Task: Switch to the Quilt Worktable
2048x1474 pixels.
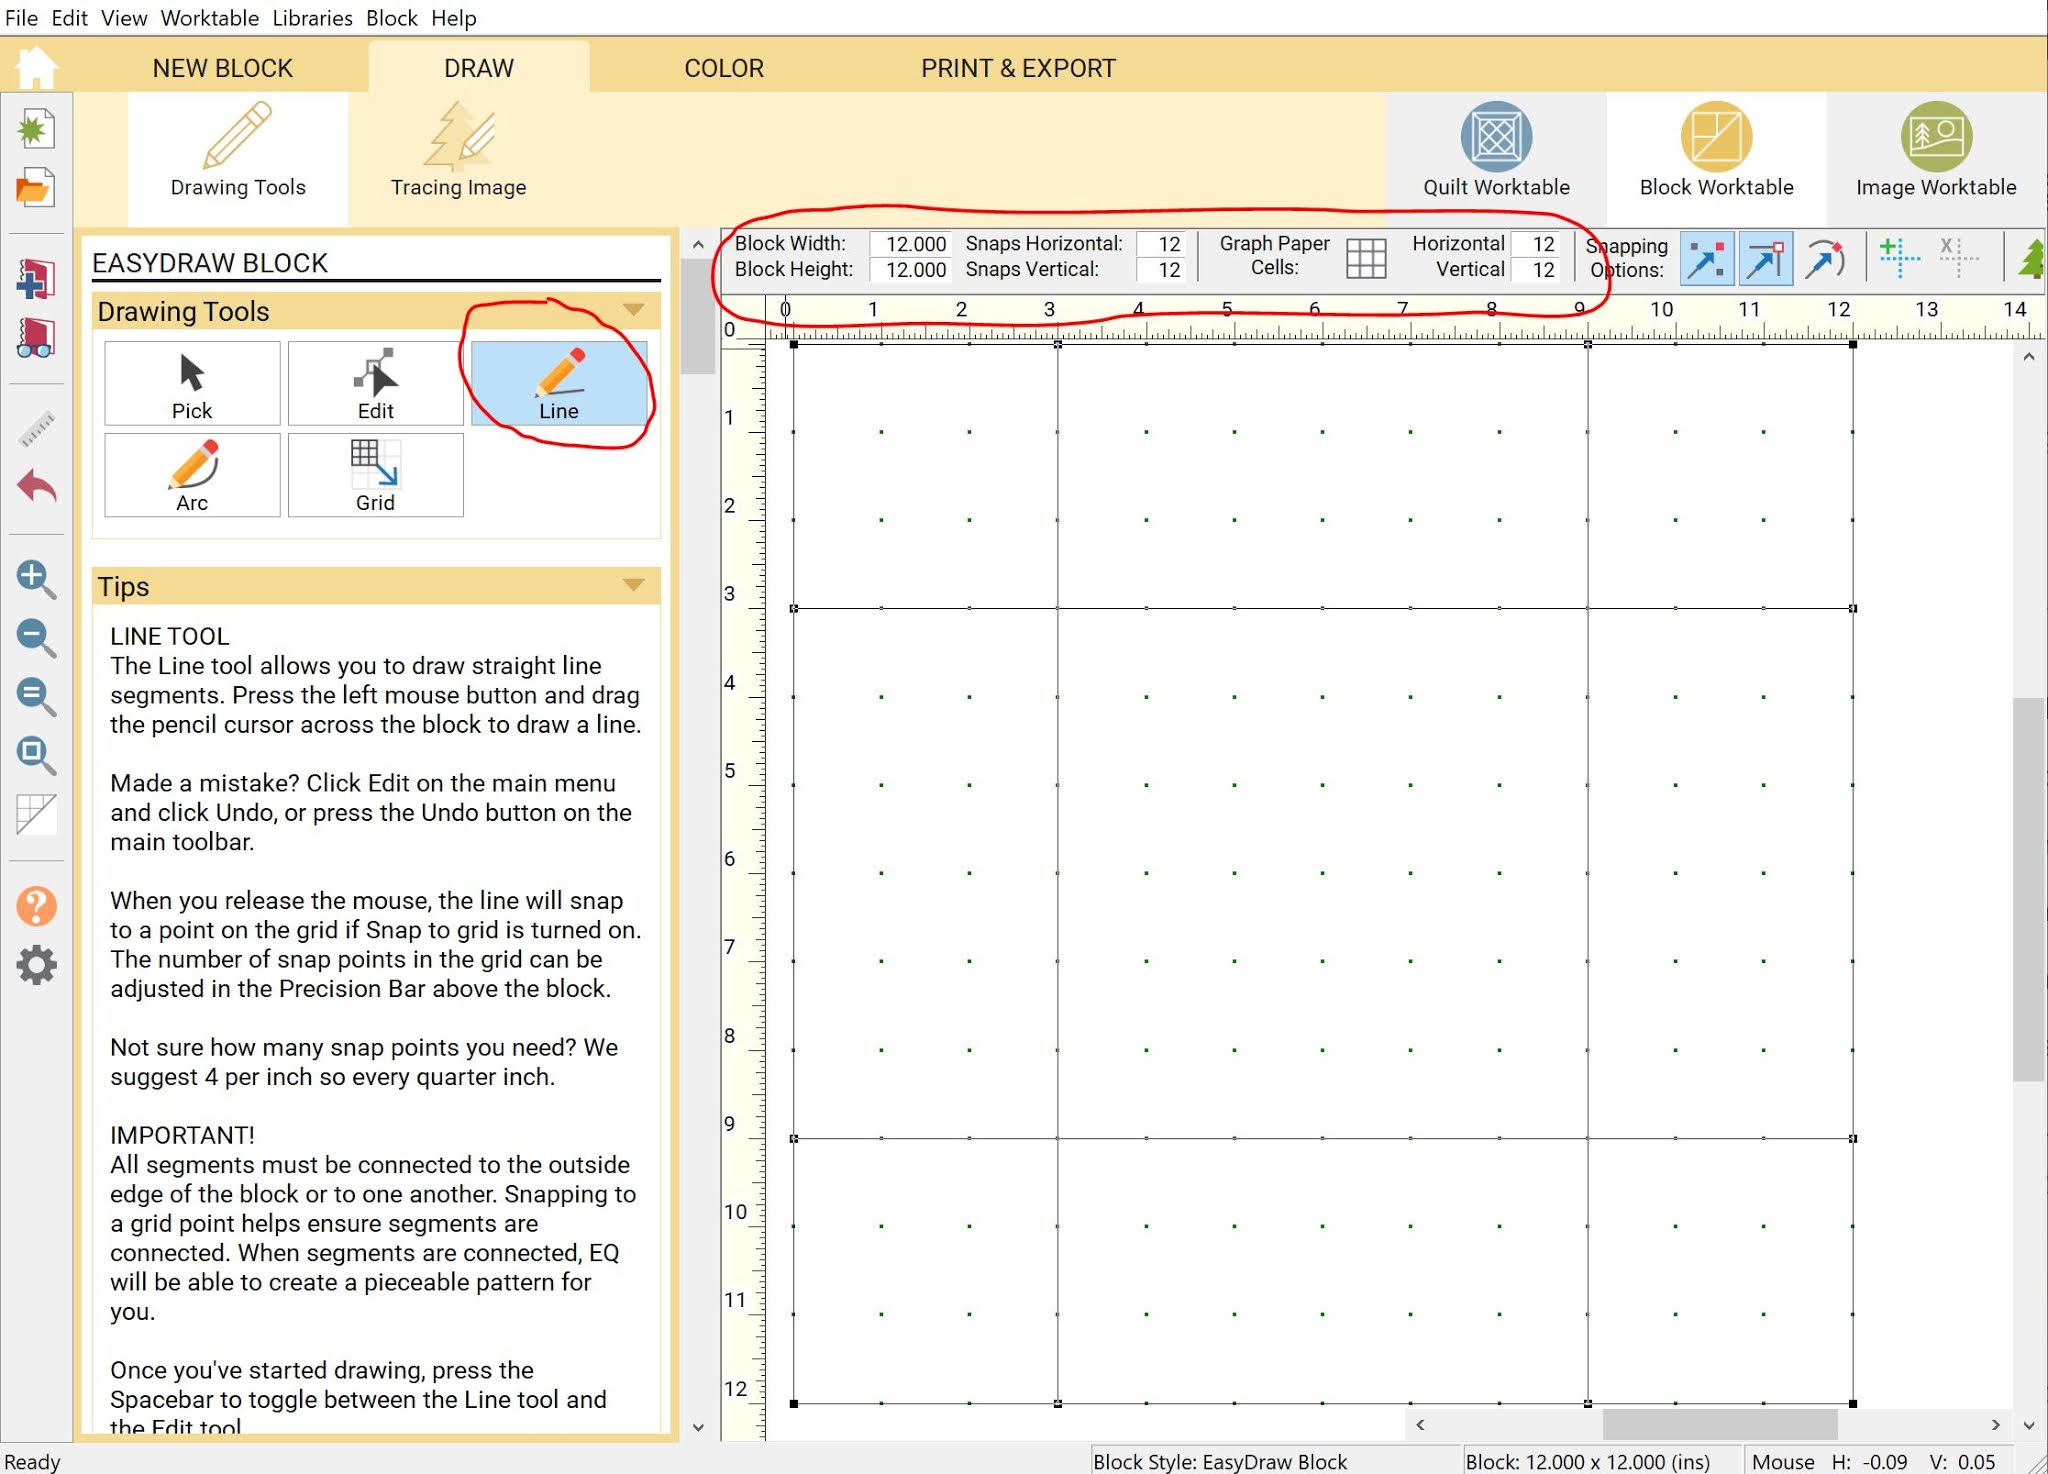Action: [1496, 152]
